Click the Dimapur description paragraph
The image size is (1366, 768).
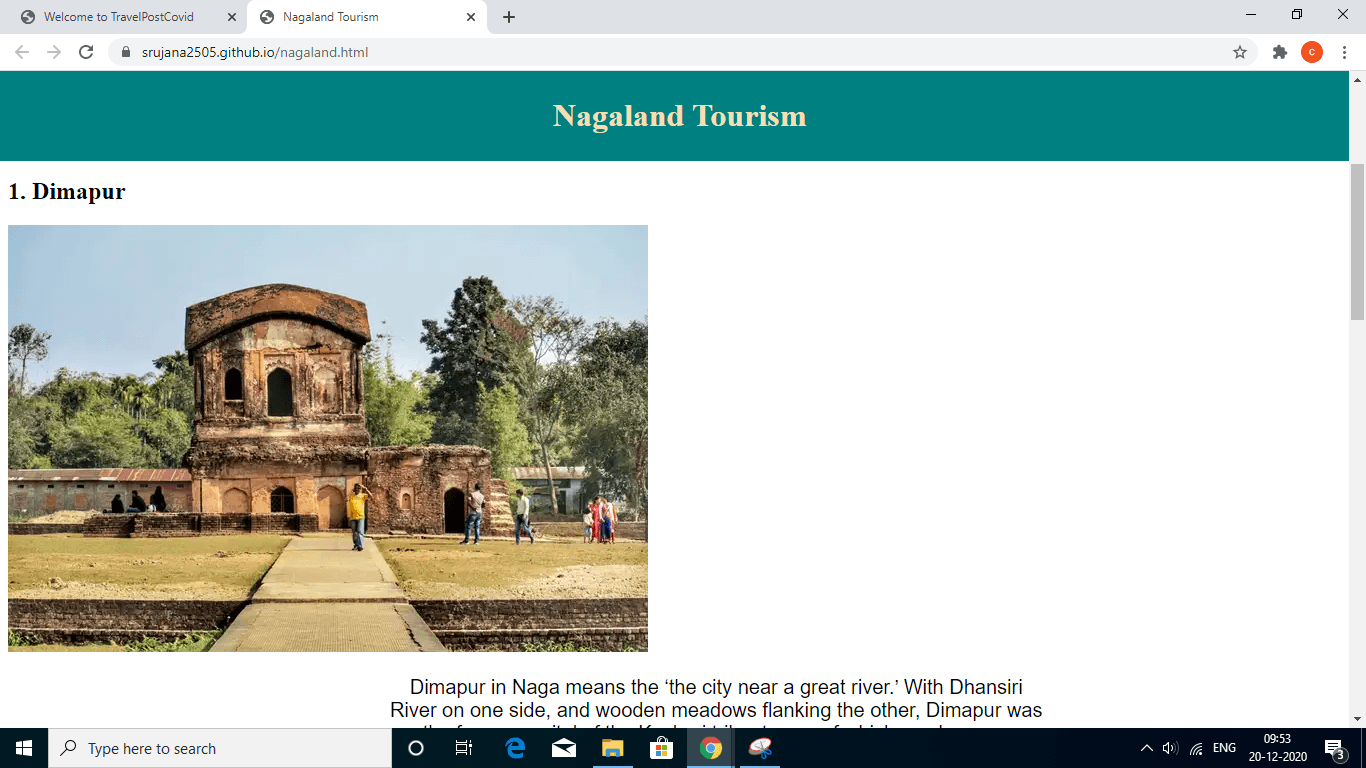[x=716, y=703]
